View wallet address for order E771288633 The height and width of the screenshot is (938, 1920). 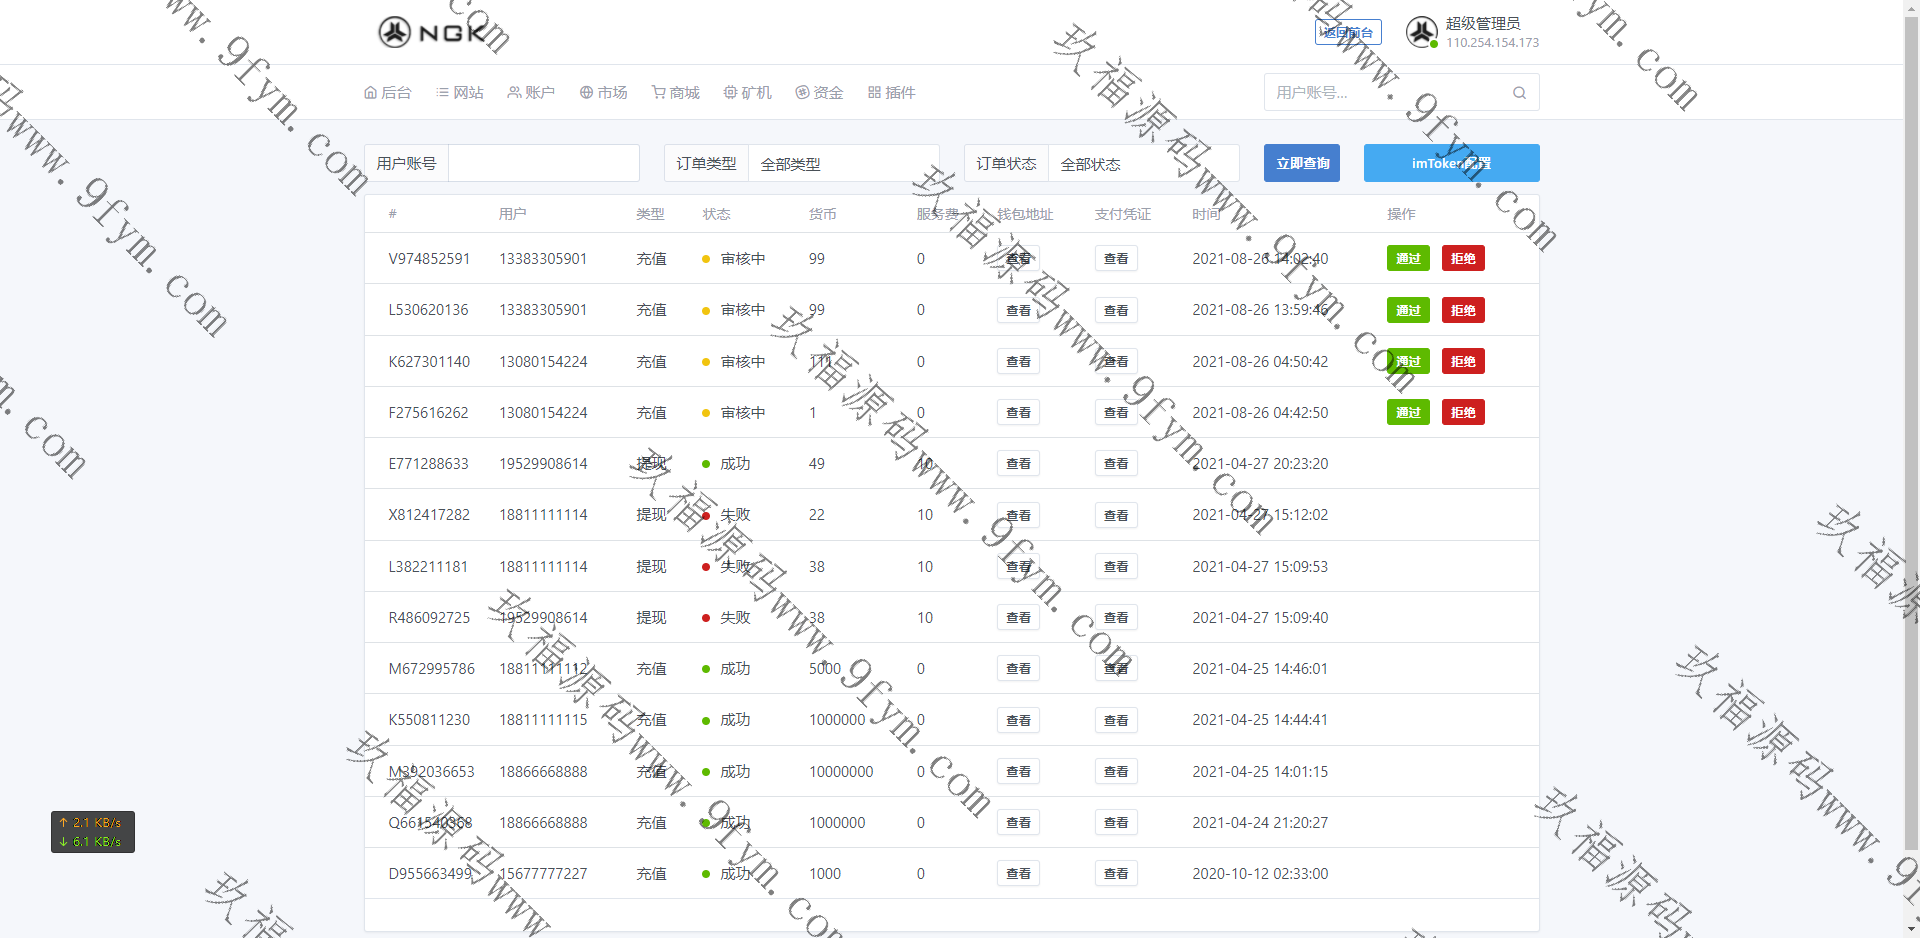[1018, 464]
